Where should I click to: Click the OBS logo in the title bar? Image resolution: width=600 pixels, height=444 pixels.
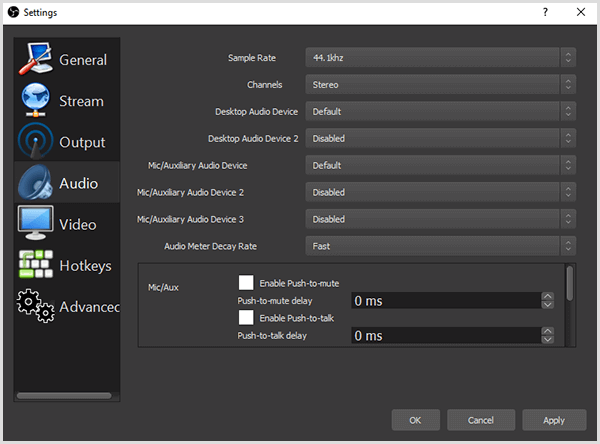[x=13, y=12]
